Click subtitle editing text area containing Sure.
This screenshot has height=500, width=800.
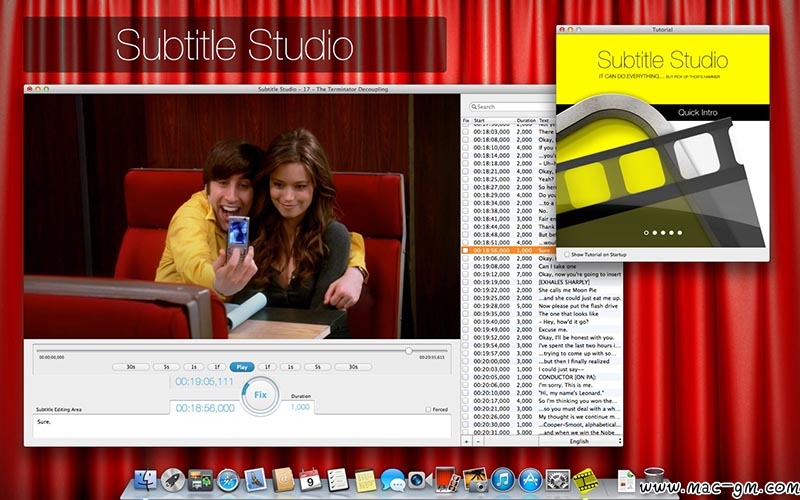[x=242, y=426]
